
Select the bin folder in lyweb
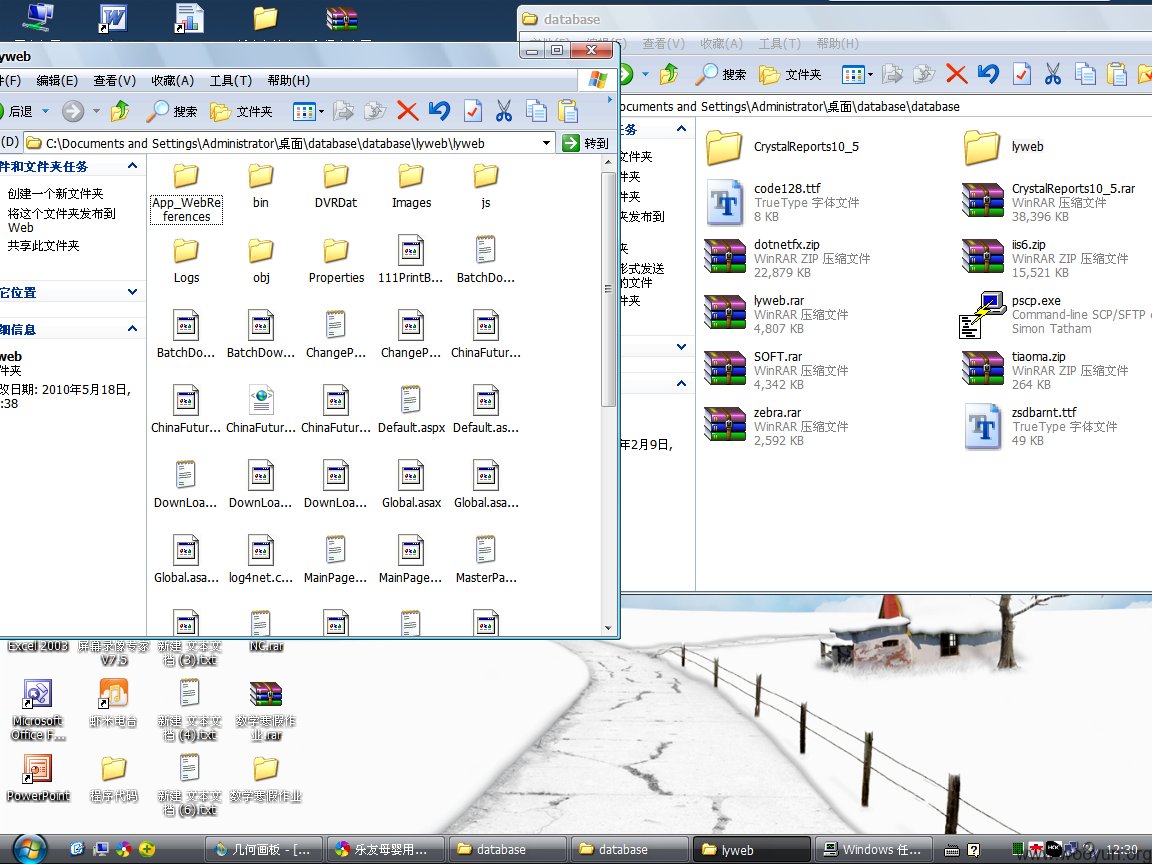pos(261,186)
